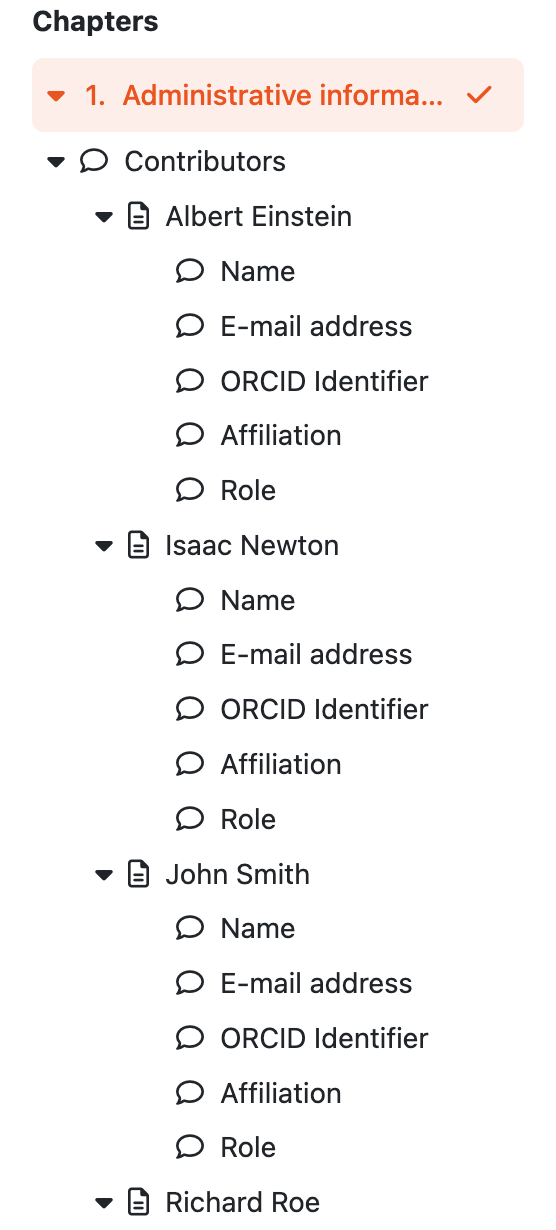Image resolution: width=556 pixels, height=1230 pixels.
Task: Open Isaac Newton's Name question
Action: click(x=258, y=600)
